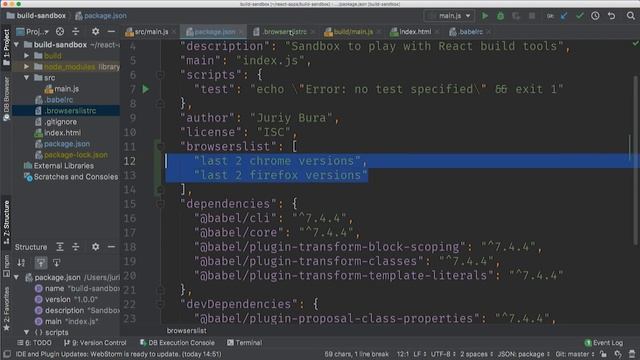Open the DB Browser side tool button

[6, 99]
